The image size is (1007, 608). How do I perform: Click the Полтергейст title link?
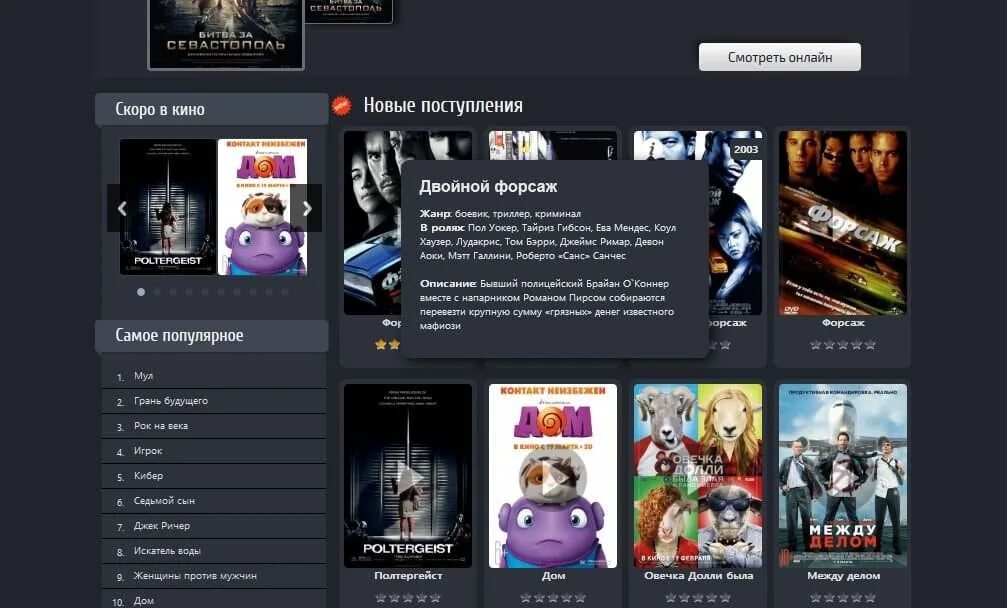tap(408, 576)
